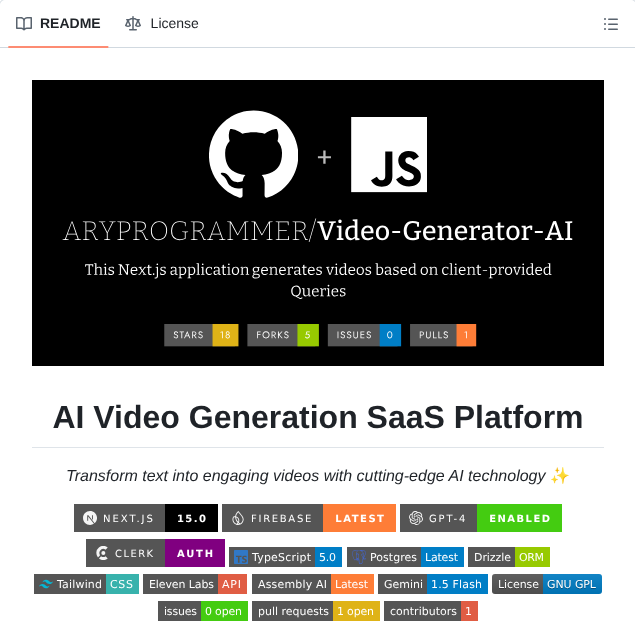This screenshot has height=635, width=635.
Task: Click the Firebase Latest badge
Action: (309, 518)
